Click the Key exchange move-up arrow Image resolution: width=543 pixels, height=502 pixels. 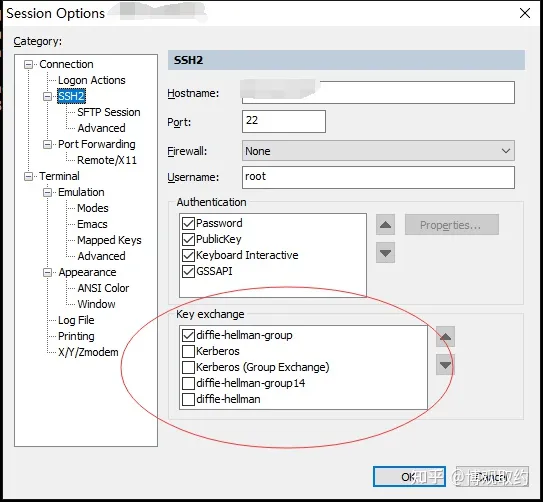click(x=445, y=337)
